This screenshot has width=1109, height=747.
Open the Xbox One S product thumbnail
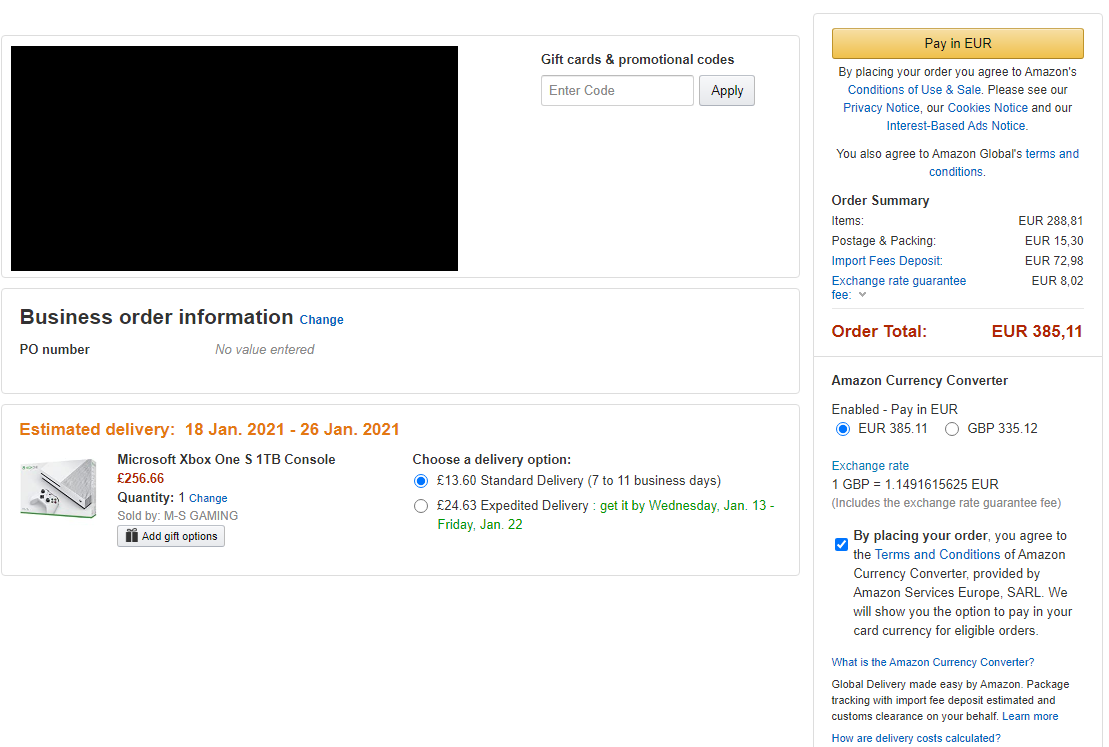[59, 488]
